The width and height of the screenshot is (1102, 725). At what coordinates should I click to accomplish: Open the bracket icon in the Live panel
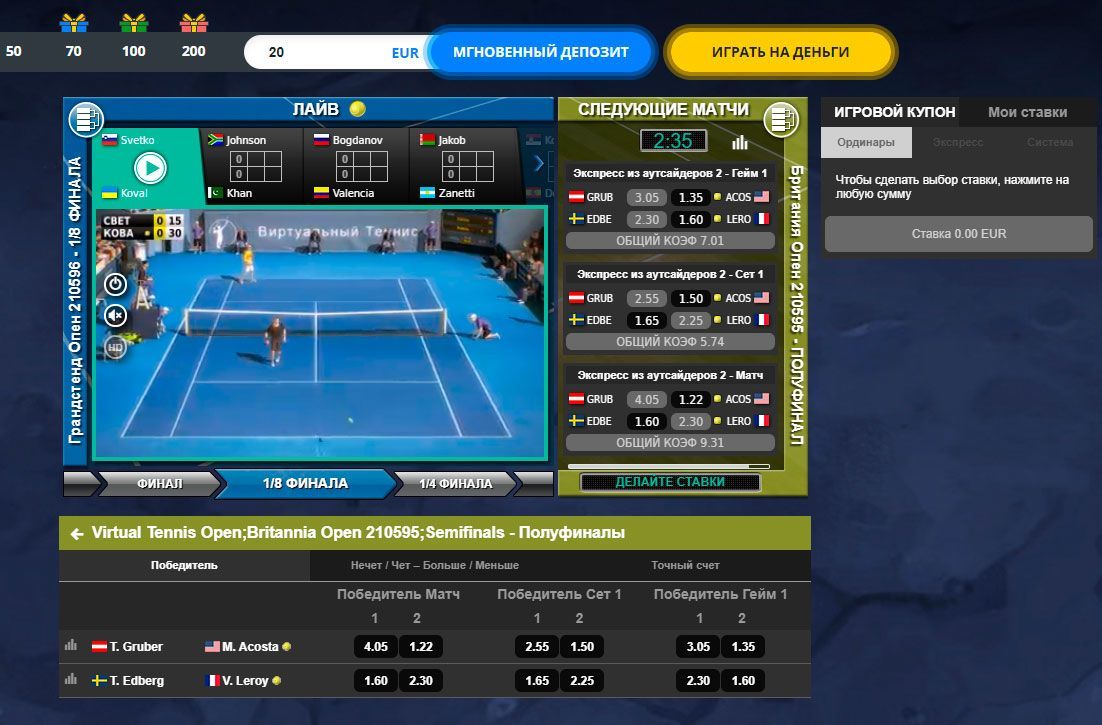(x=86, y=120)
